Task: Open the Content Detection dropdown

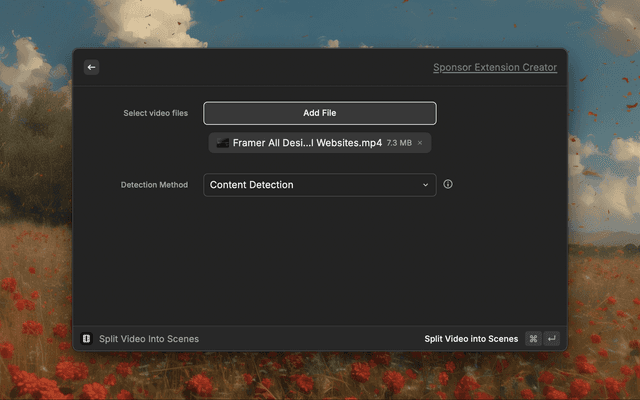Action: [310, 185]
